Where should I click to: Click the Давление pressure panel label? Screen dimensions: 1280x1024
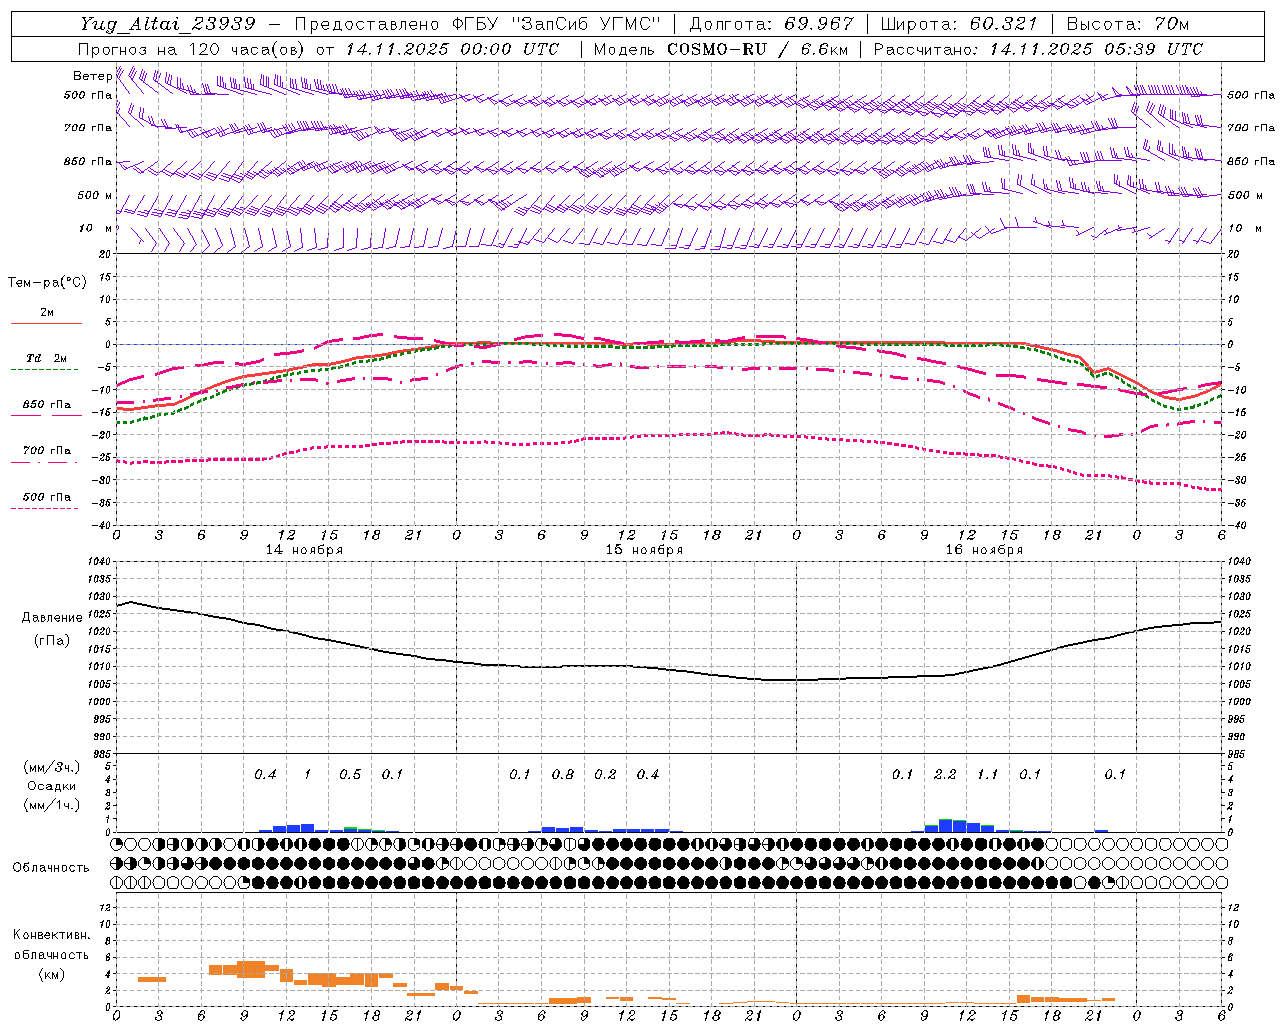coord(52,618)
